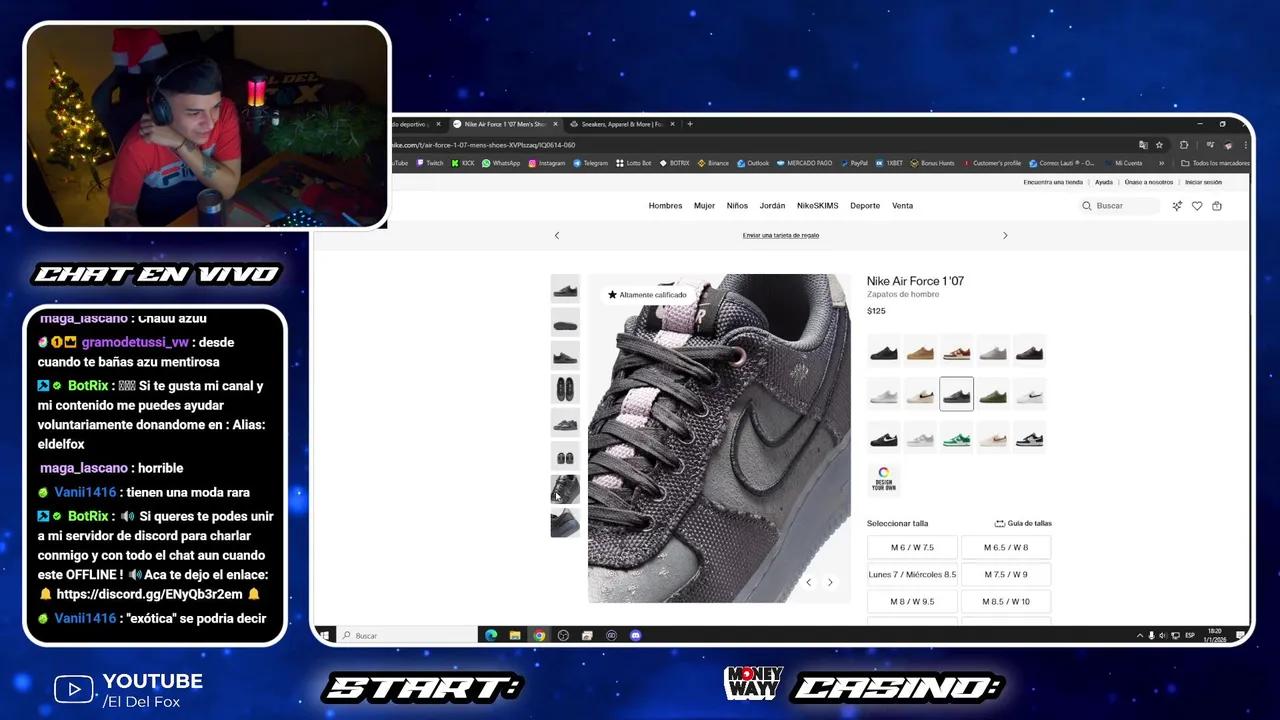The width and height of the screenshot is (1280, 720).
Task: Open the MERCADO PAGO bookmark
Action: (x=805, y=163)
